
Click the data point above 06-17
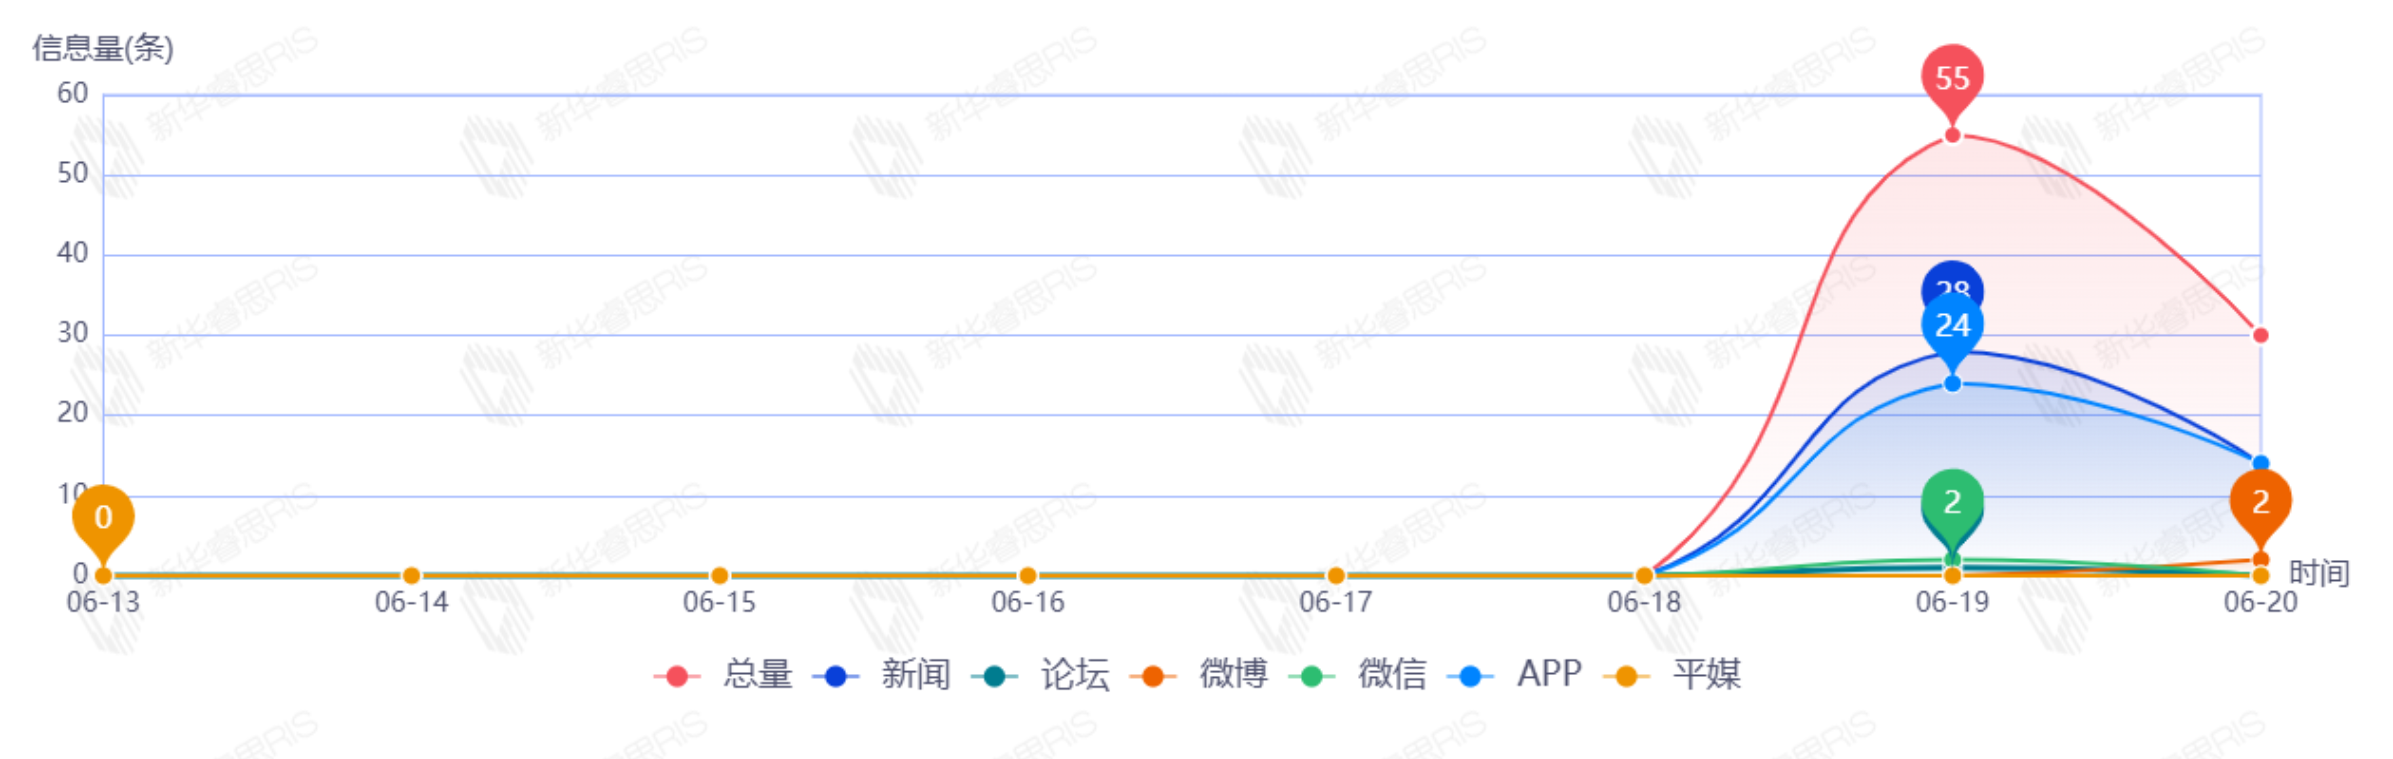[1336, 575]
